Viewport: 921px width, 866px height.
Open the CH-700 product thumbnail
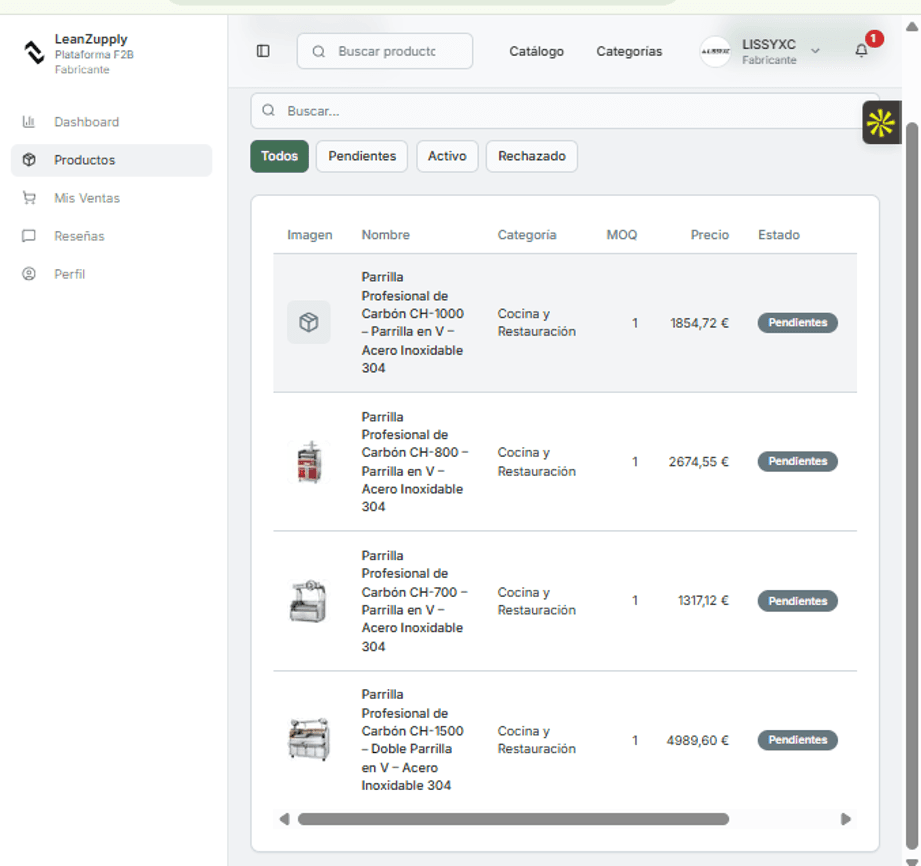click(x=309, y=600)
